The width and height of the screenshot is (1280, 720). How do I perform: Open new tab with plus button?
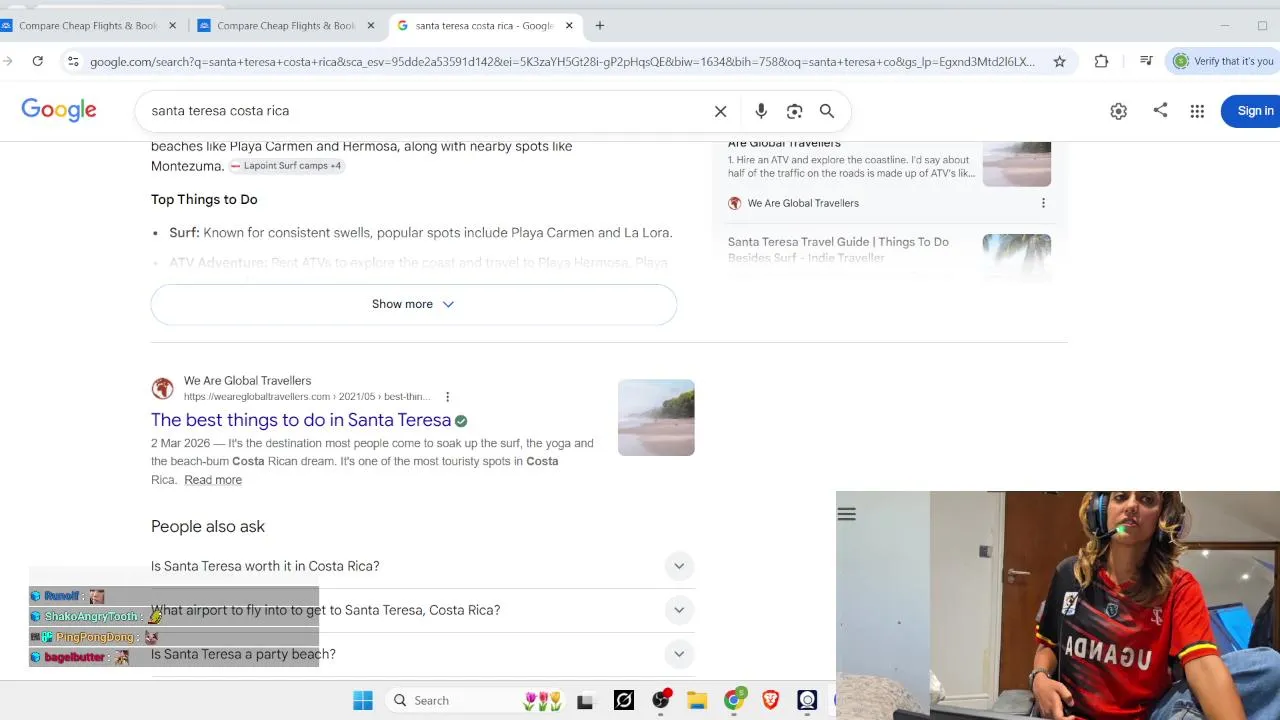click(600, 25)
